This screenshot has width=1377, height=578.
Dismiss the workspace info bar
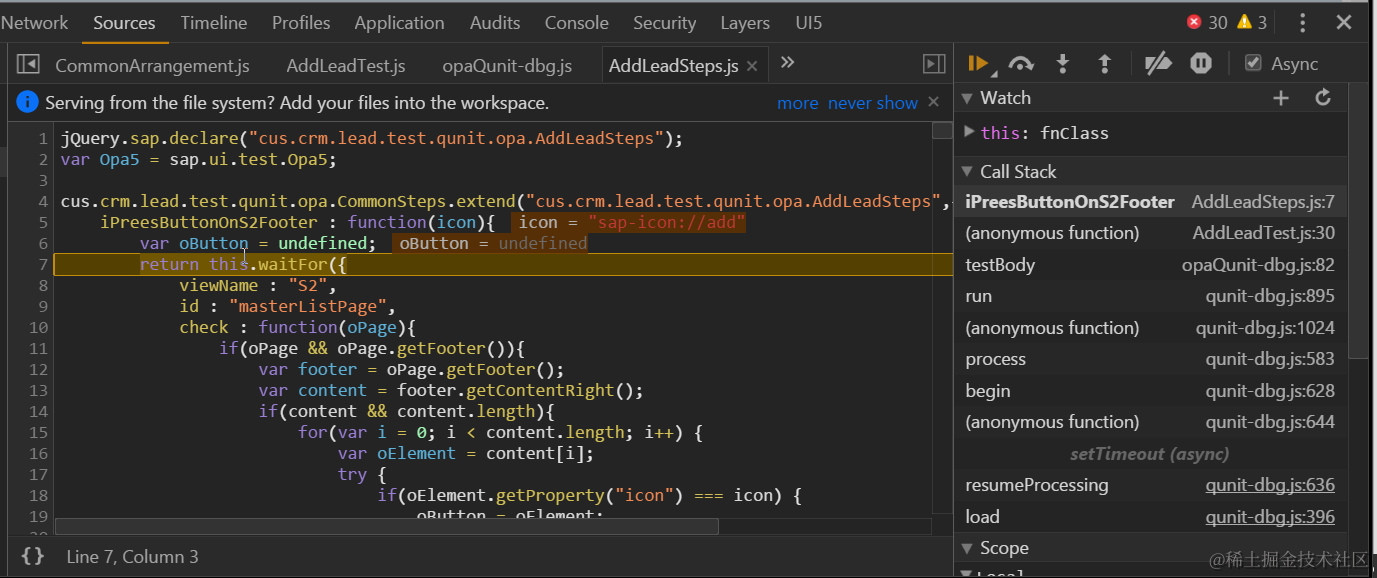(933, 102)
